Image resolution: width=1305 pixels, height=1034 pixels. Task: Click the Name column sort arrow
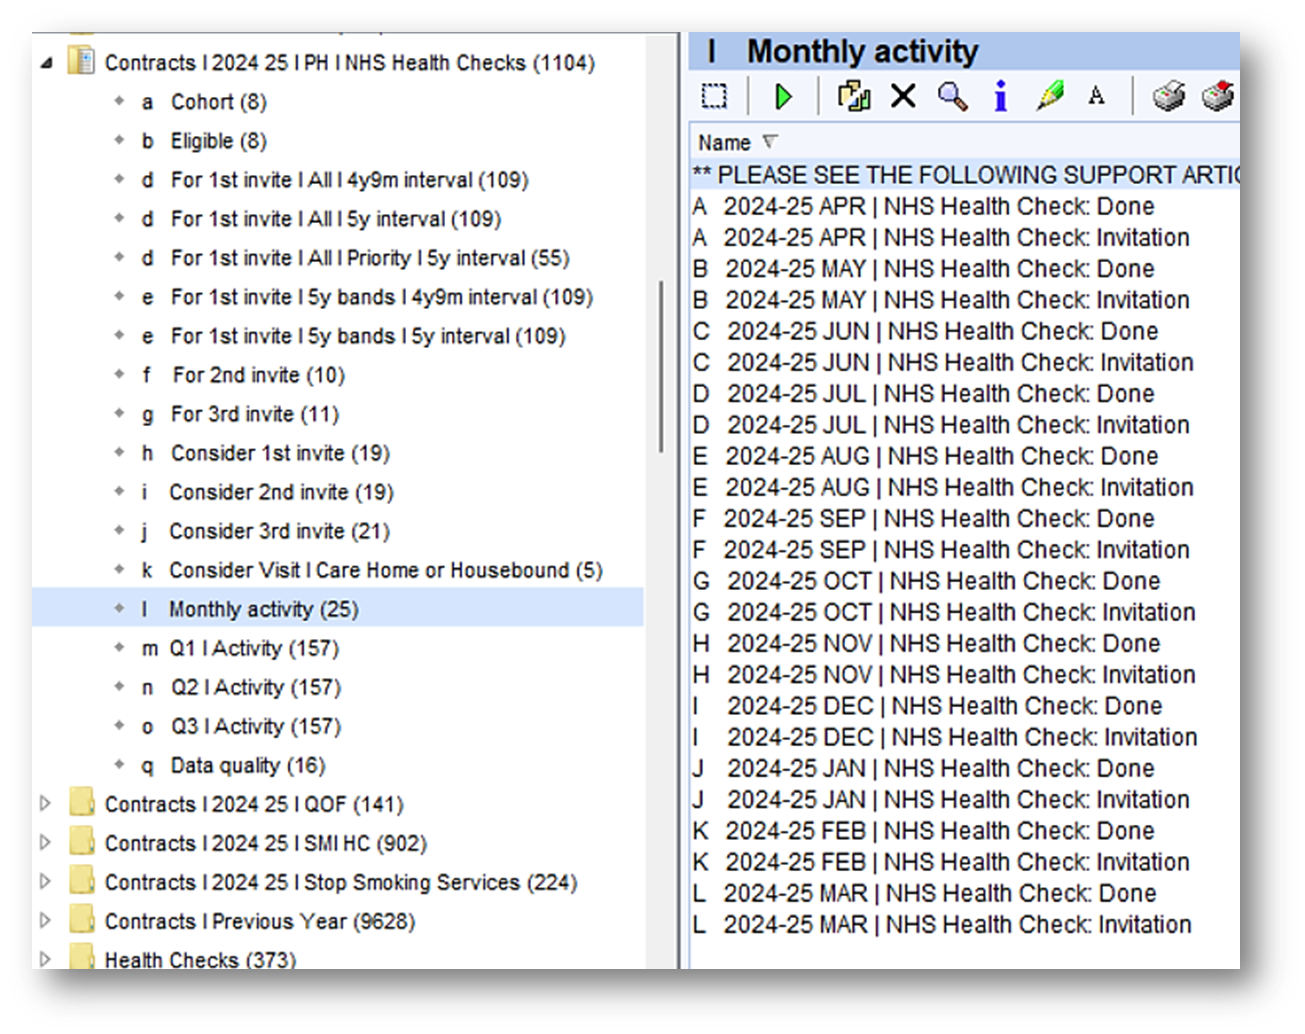pyautogui.click(x=769, y=142)
